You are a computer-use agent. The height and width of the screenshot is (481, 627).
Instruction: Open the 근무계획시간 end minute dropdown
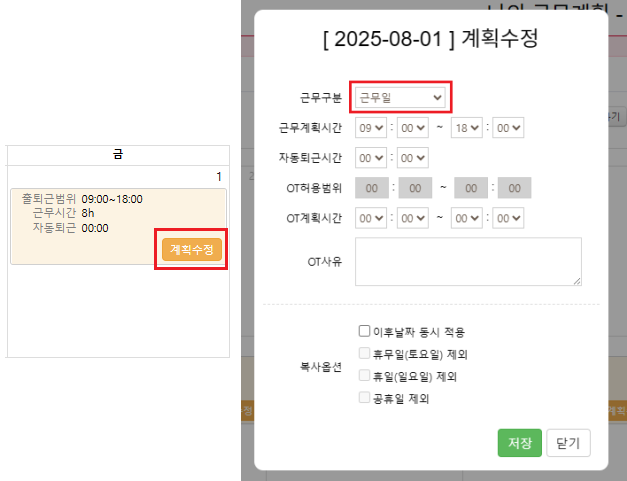pos(508,128)
